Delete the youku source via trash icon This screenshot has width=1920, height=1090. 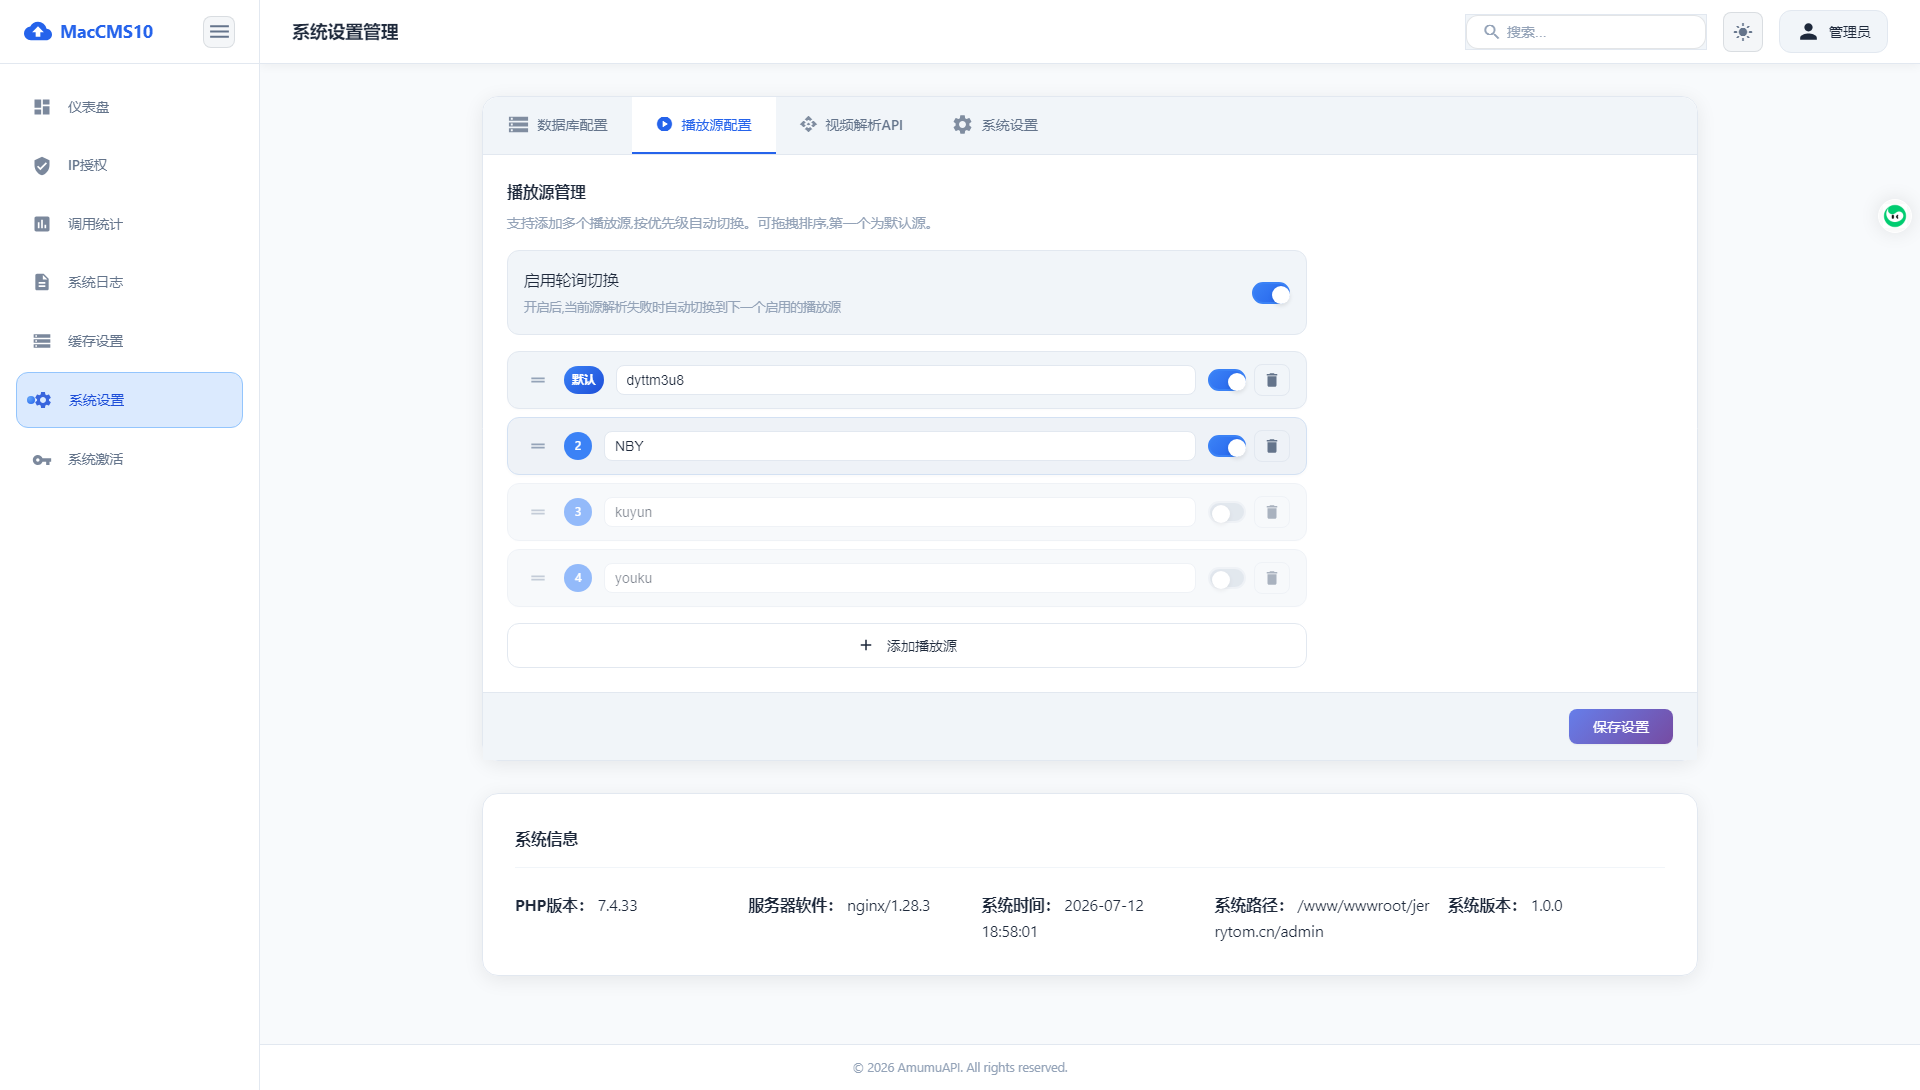coord(1272,578)
